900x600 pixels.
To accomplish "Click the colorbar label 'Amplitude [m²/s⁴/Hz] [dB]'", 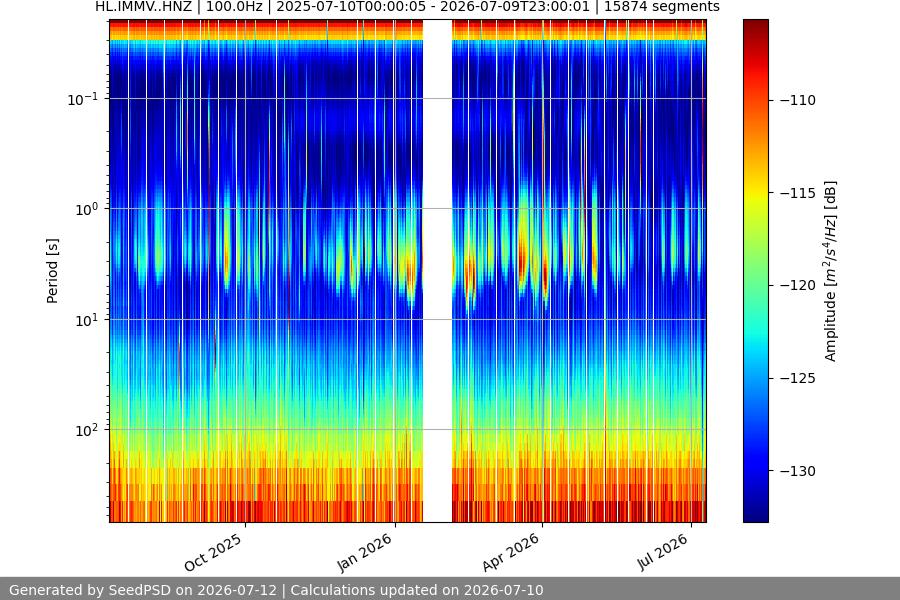I will (x=830, y=271).
